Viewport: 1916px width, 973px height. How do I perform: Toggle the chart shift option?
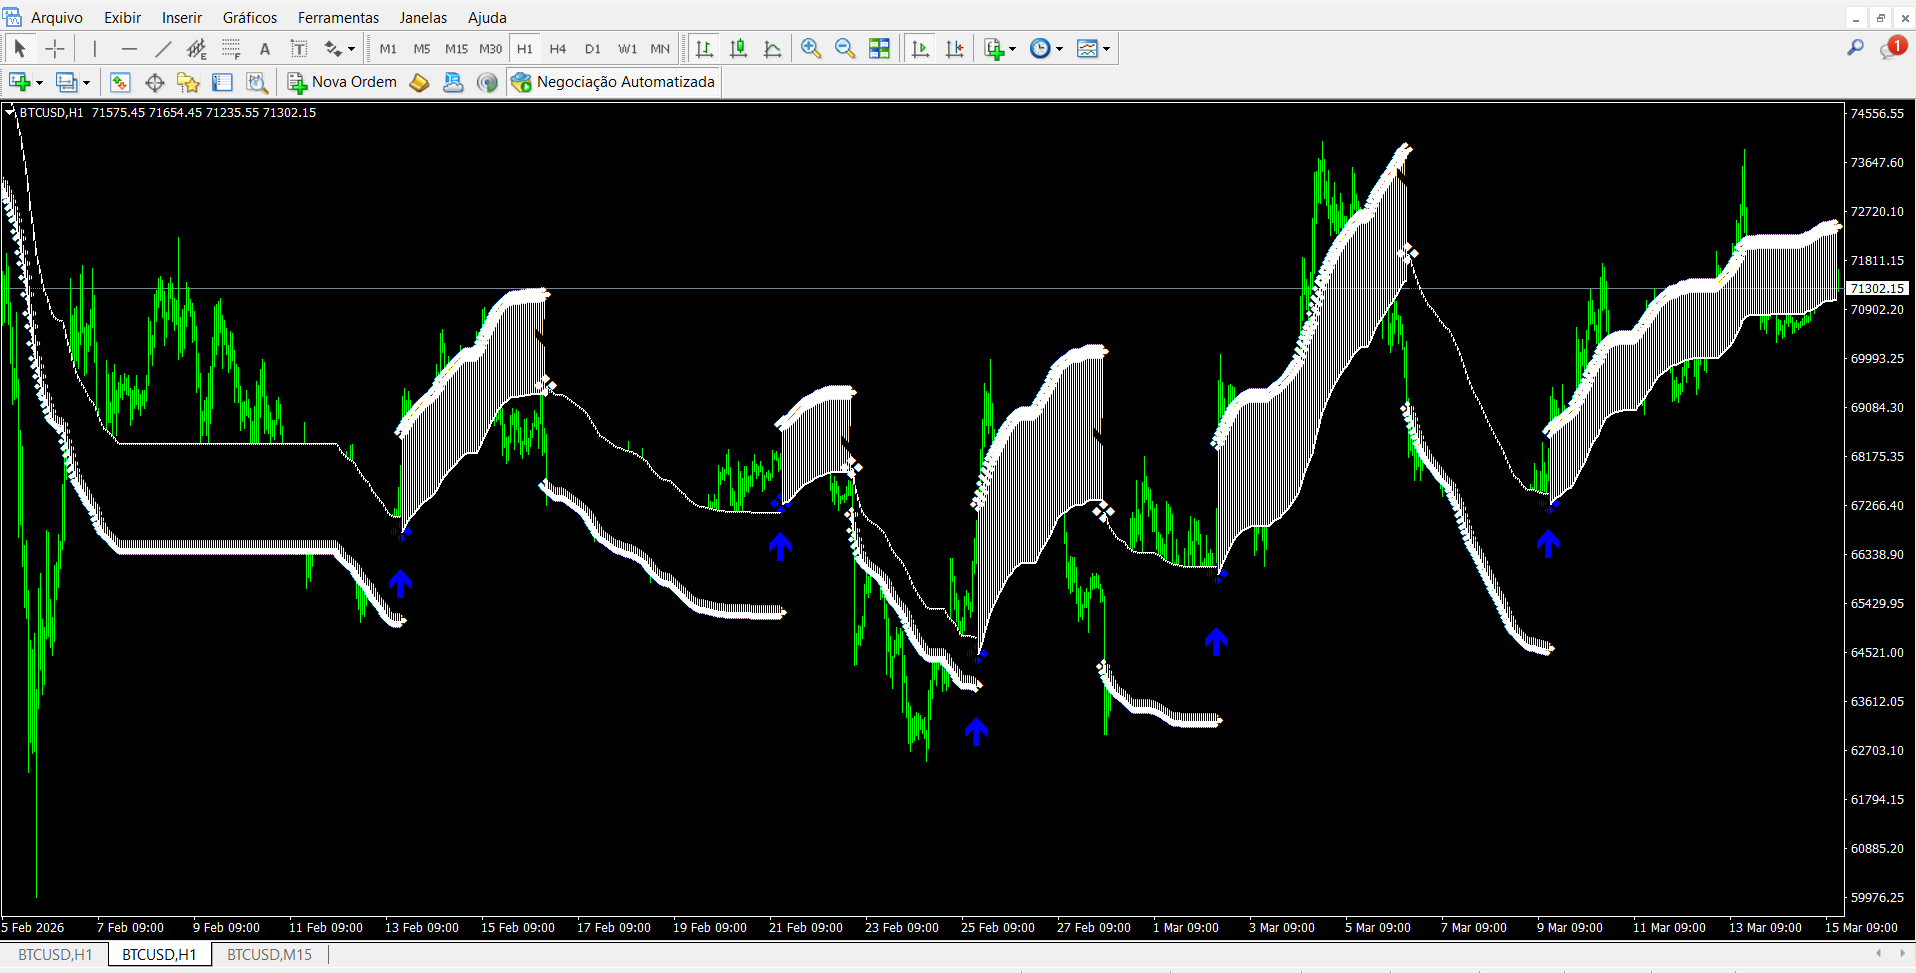click(955, 48)
